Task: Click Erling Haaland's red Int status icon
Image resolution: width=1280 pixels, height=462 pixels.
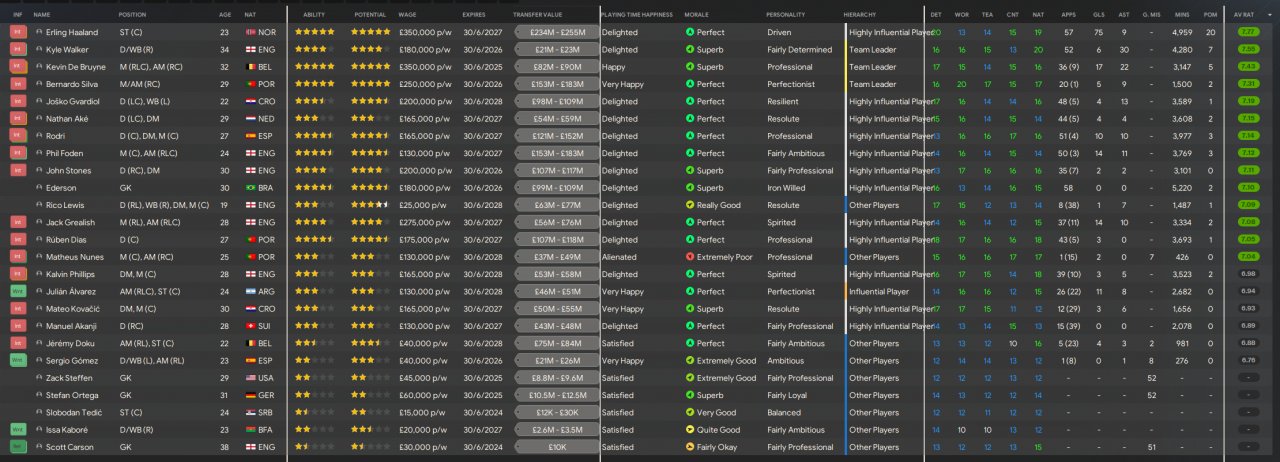Action: (x=17, y=32)
